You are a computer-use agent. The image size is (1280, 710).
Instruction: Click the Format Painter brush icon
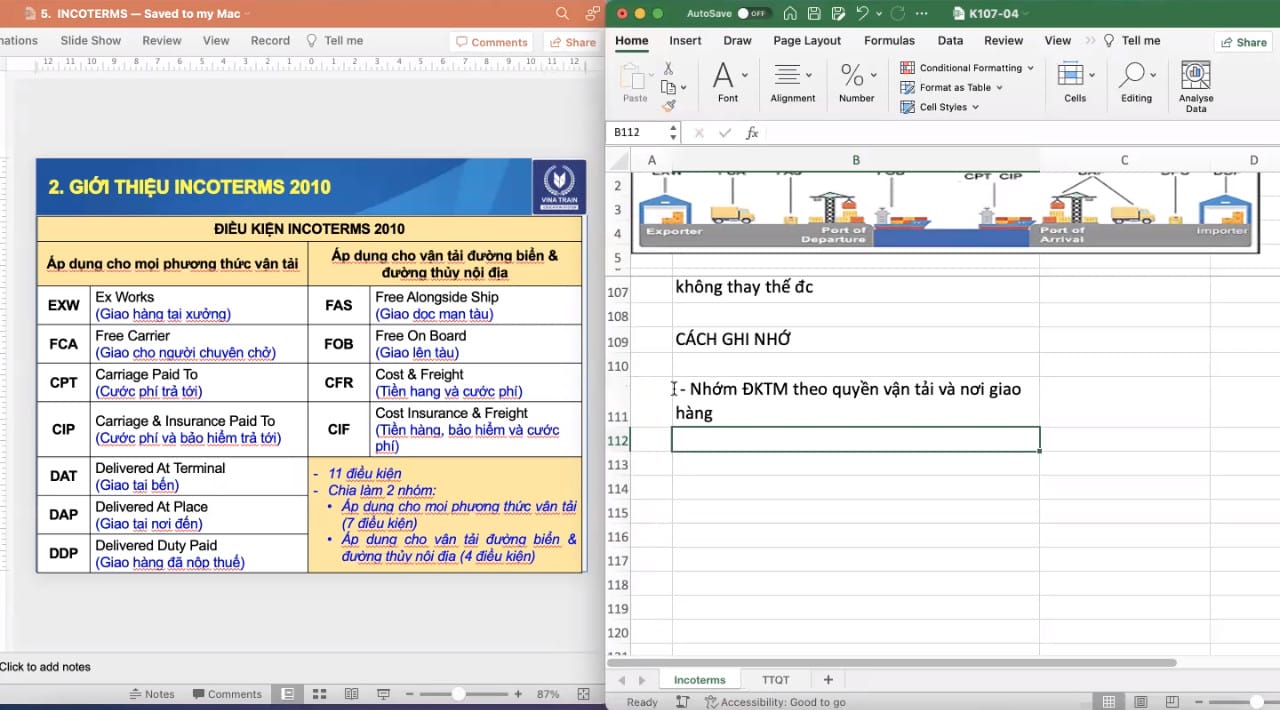pyautogui.click(x=669, y=106)
